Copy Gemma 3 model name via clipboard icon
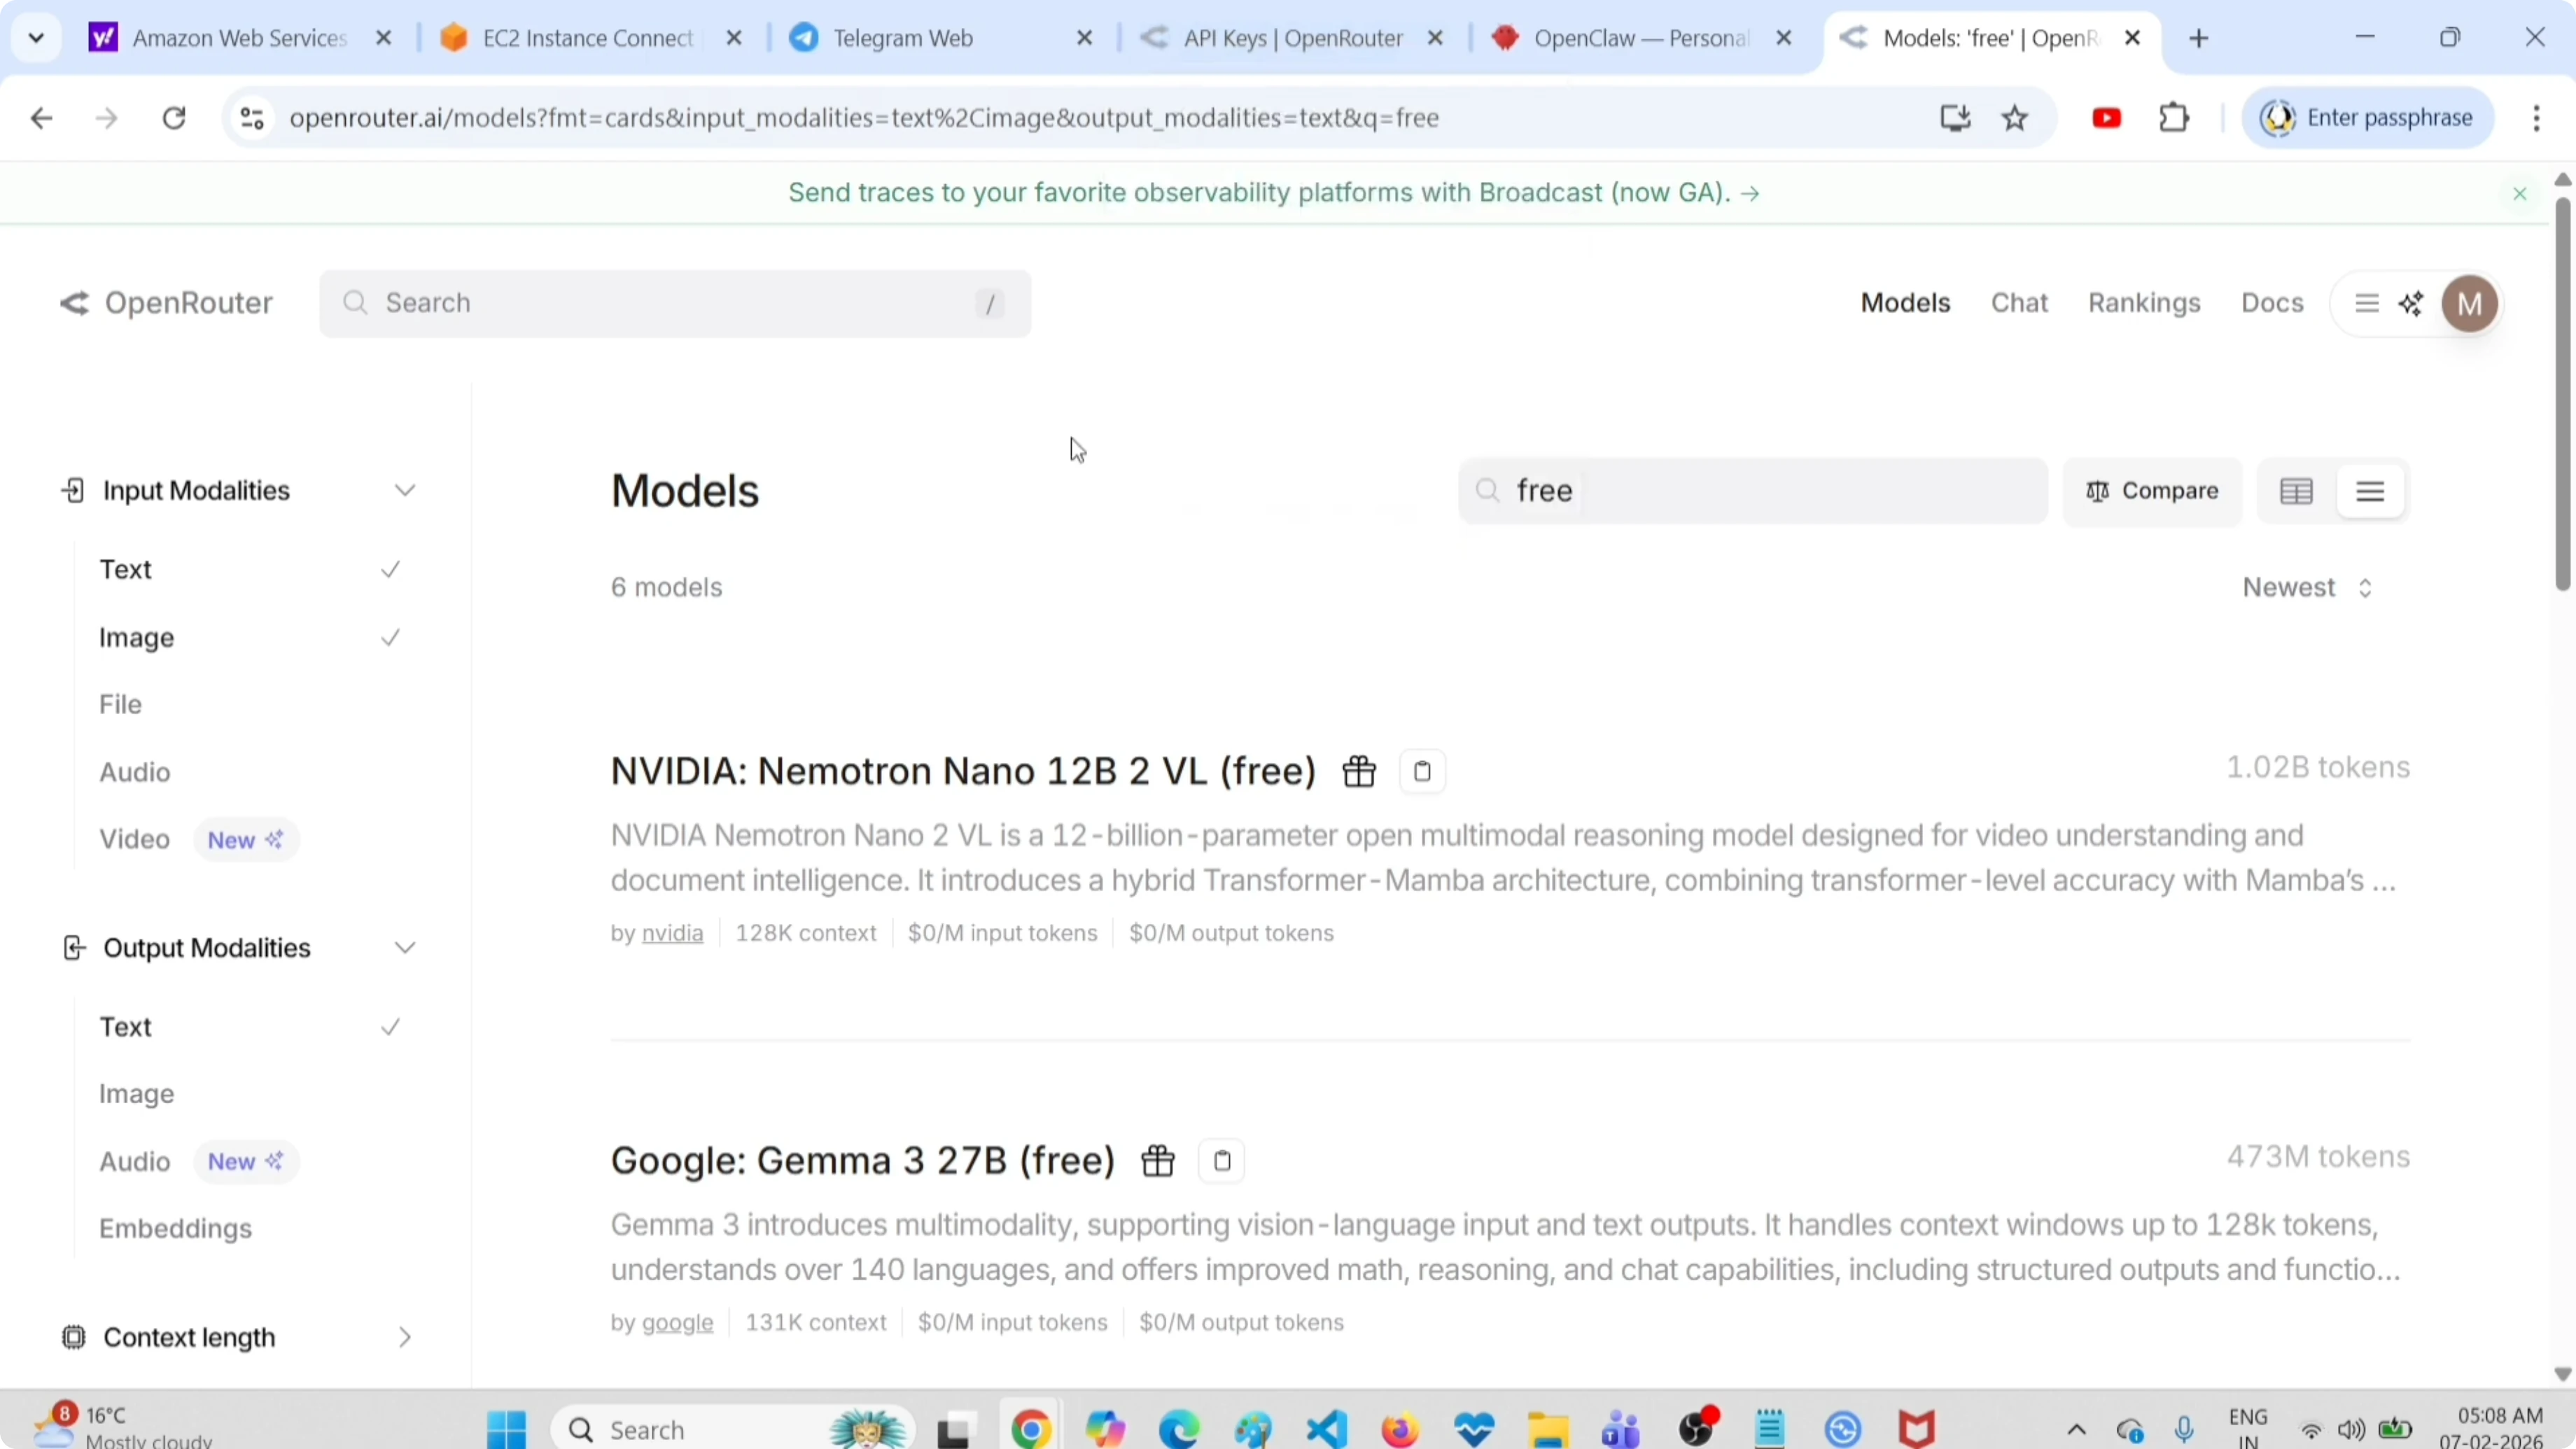This screenshot has height=1449, width=2576. tap(1220, 1161)
